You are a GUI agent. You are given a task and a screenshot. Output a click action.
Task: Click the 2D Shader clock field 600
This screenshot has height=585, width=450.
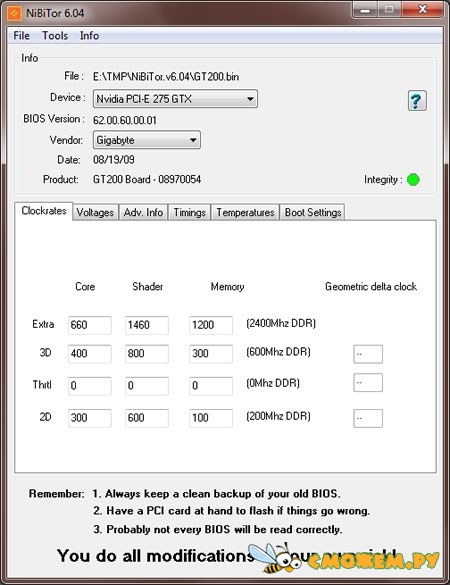point(147,418)
